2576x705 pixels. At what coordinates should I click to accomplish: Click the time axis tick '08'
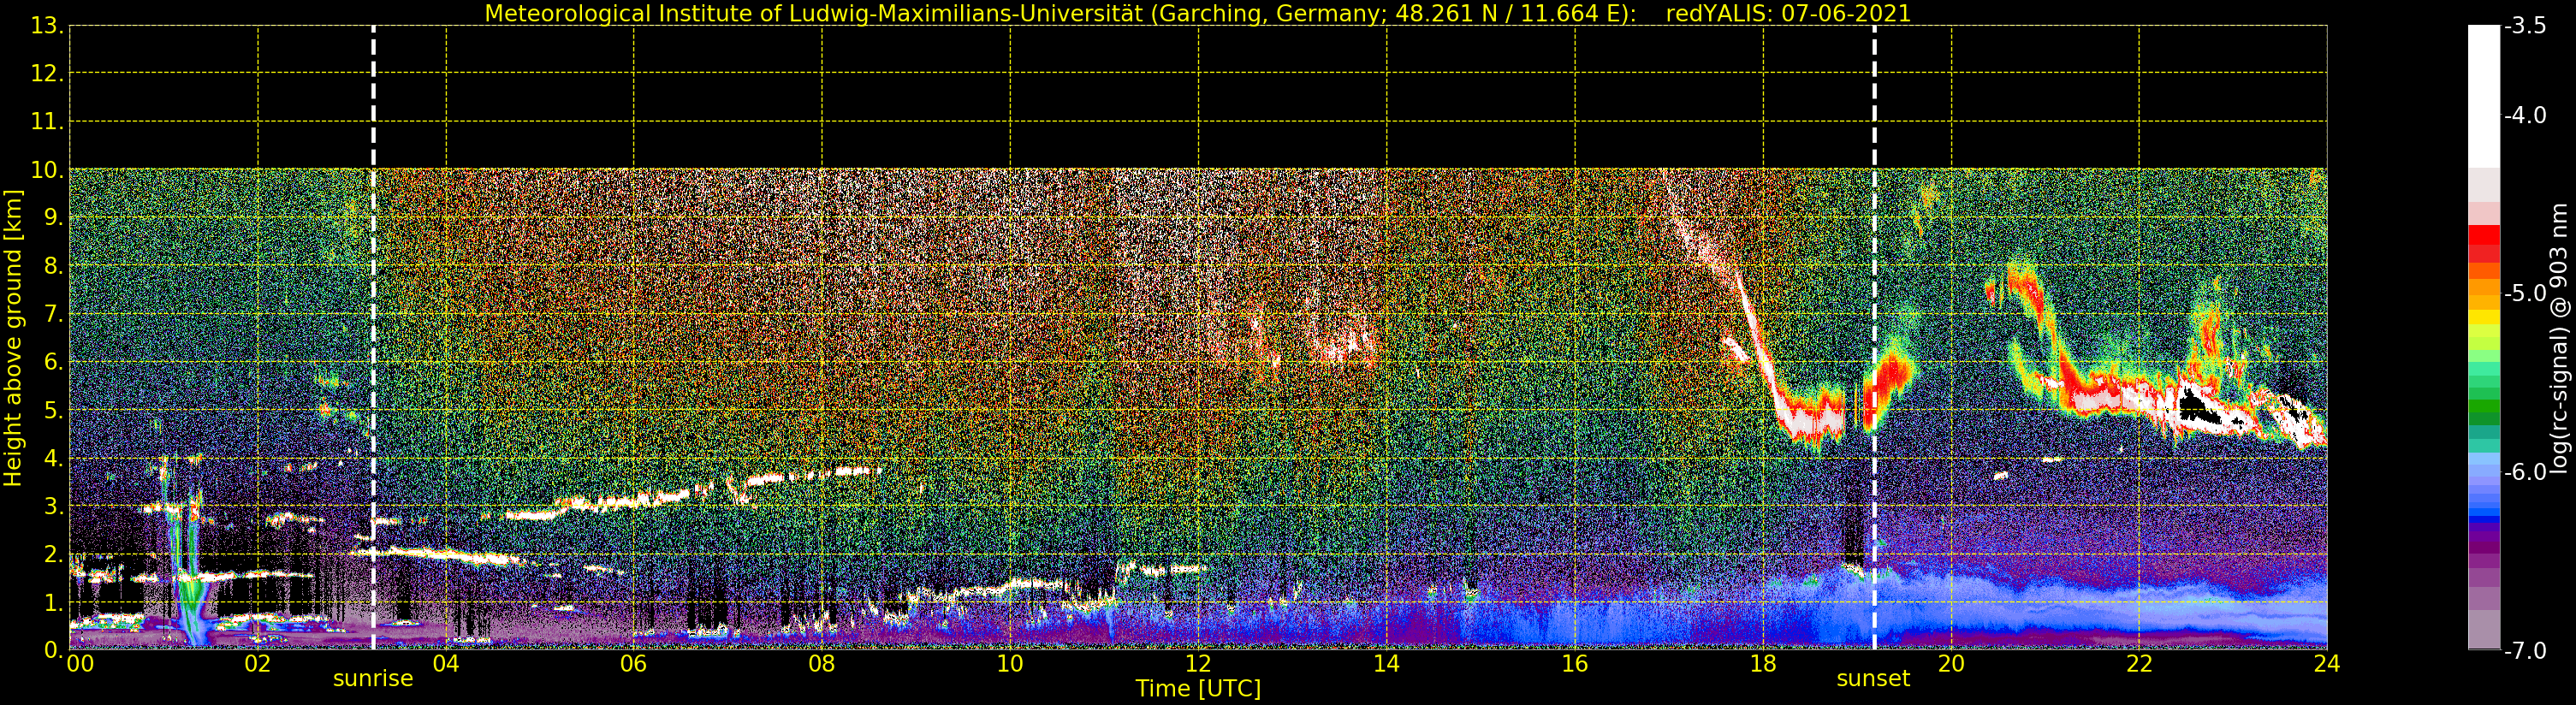coord(821,664)
